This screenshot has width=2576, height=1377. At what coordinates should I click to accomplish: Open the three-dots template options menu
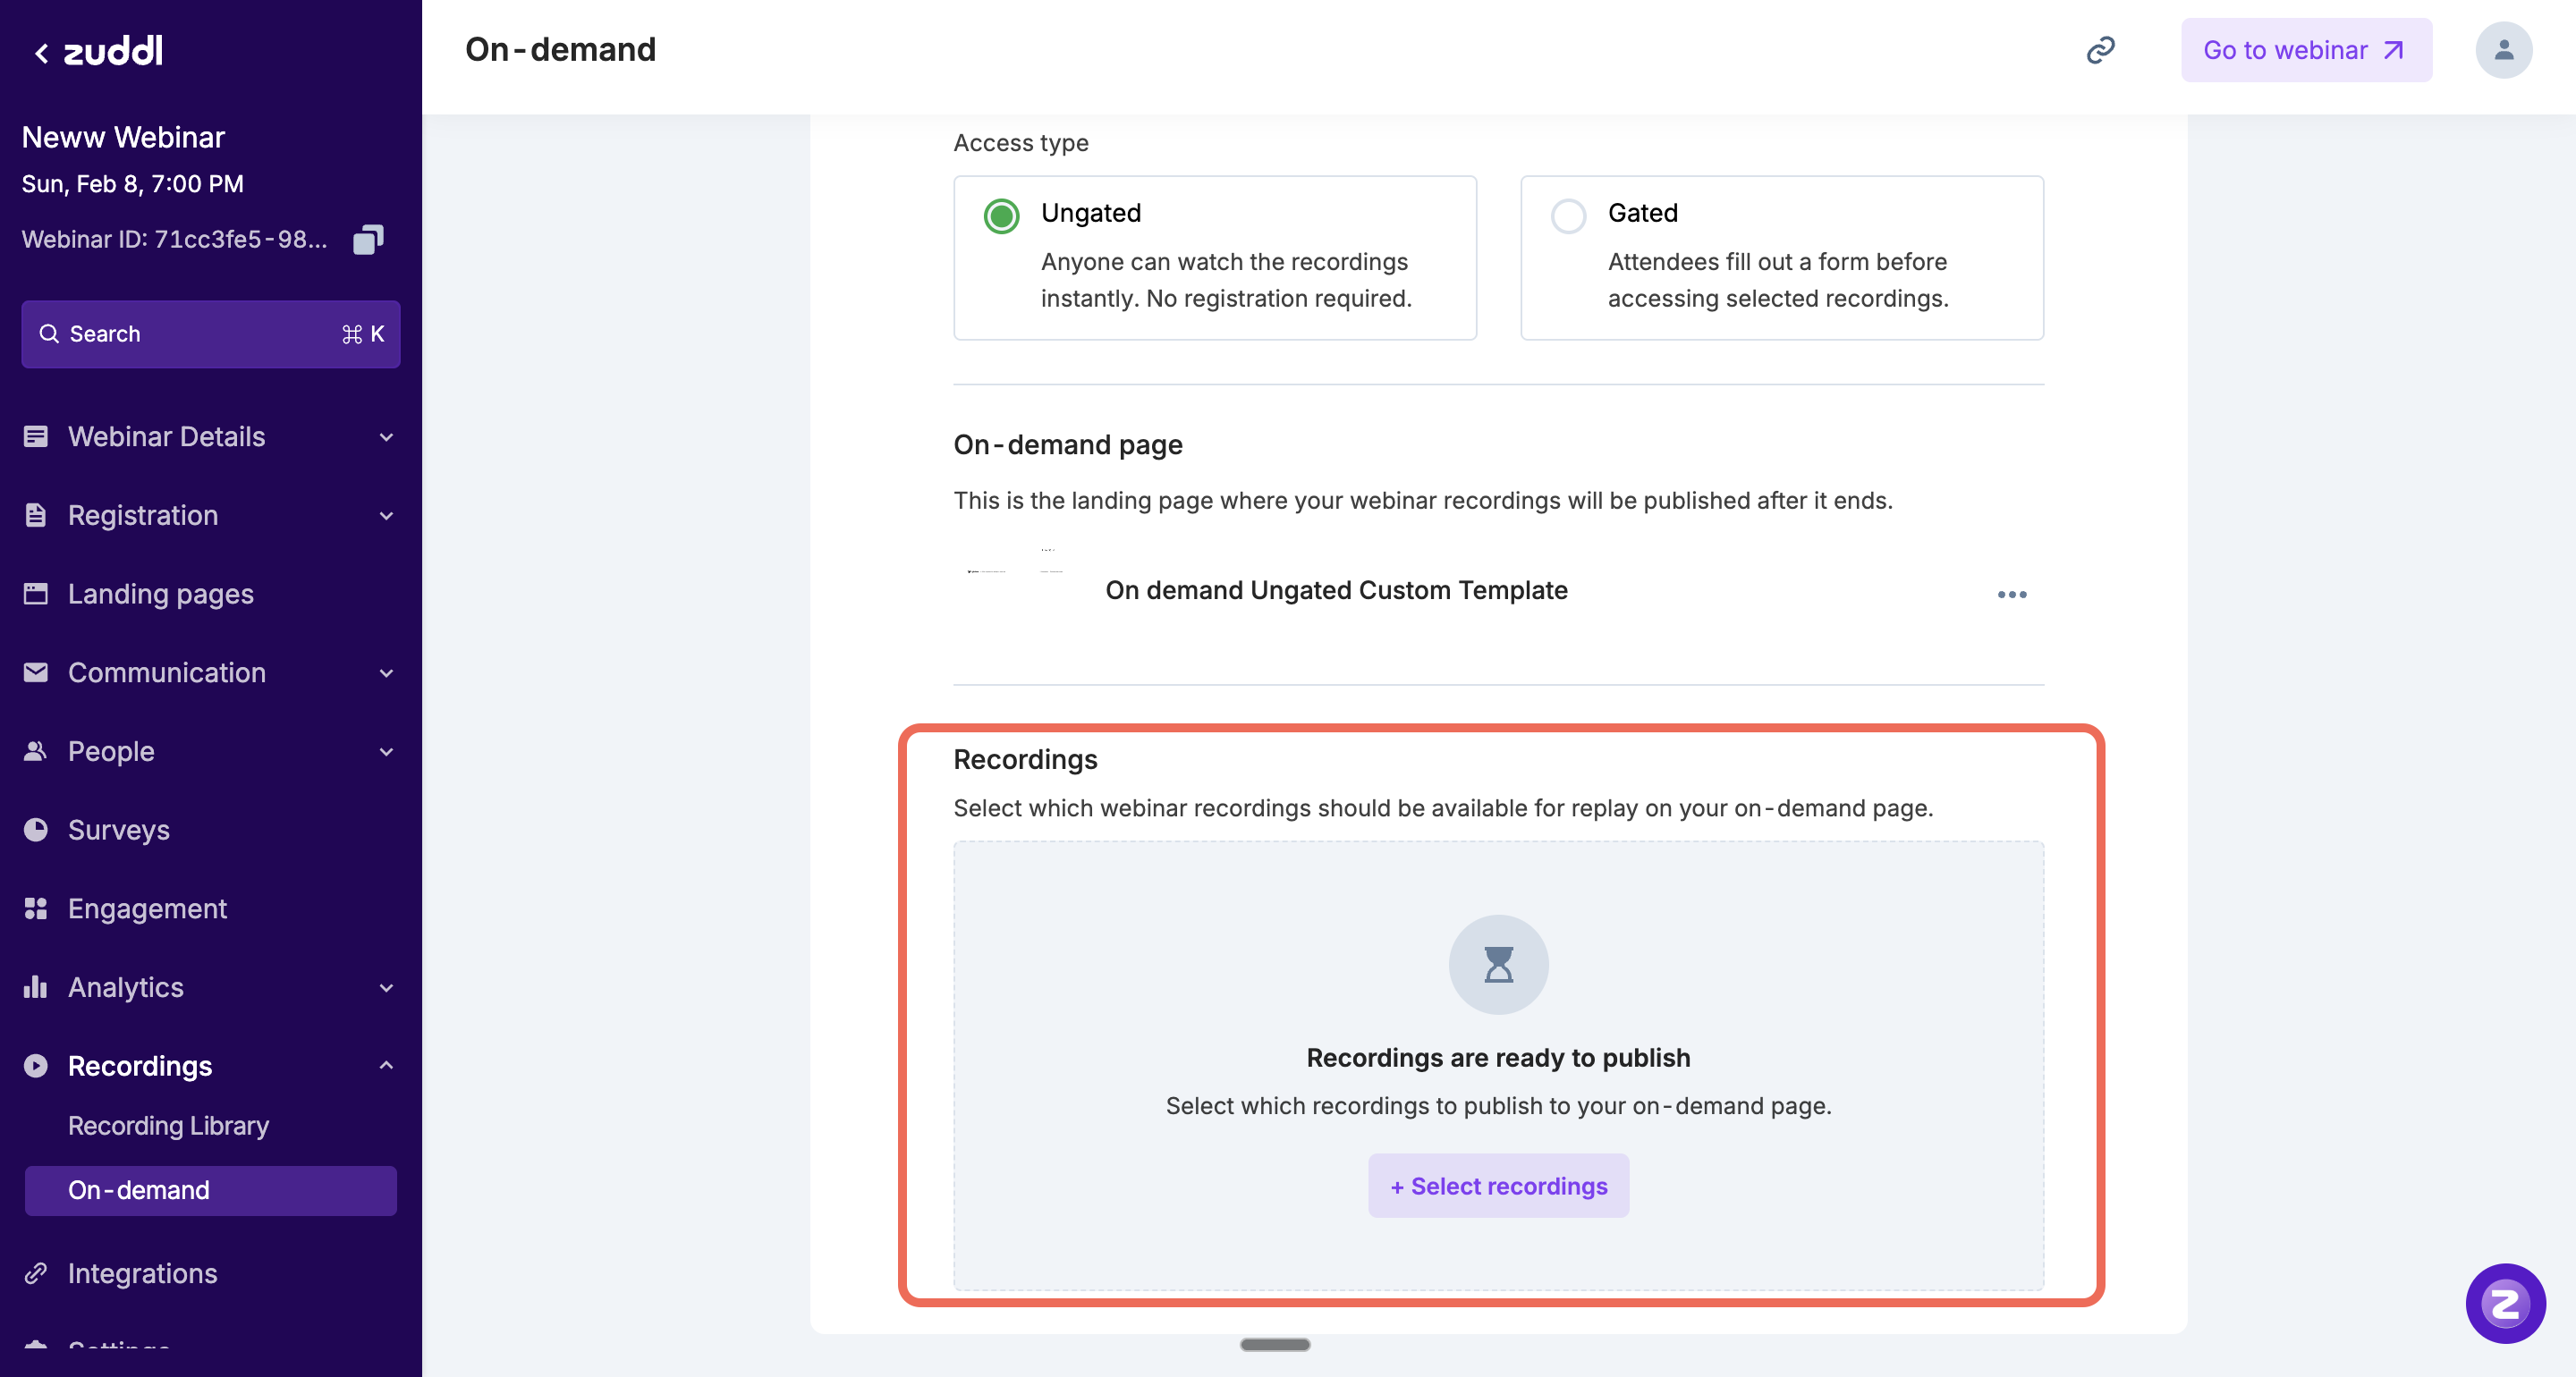(x=2011, y=594)
